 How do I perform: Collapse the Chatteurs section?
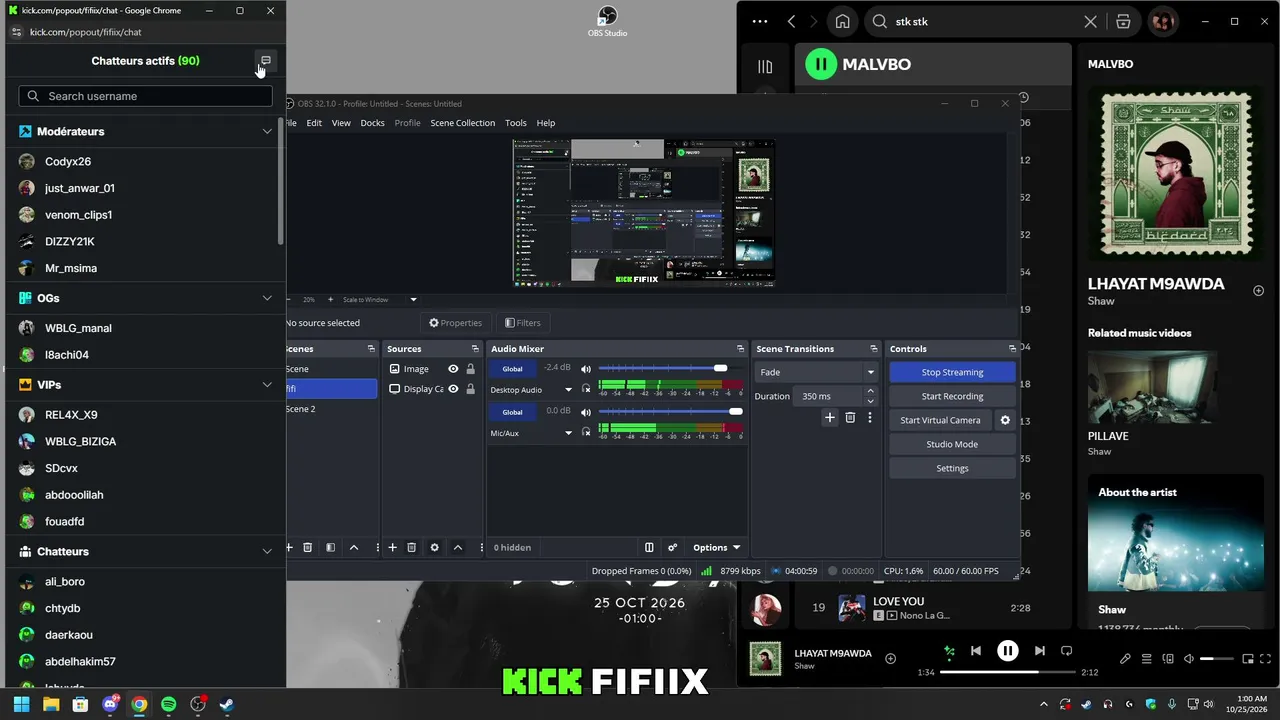click(x=267, y=552)
